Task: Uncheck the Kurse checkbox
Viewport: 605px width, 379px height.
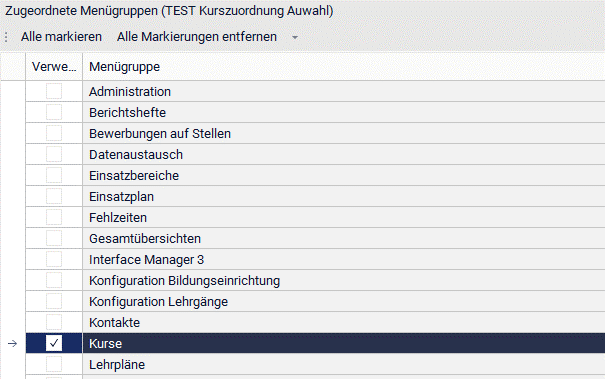Action: (54, 343)
